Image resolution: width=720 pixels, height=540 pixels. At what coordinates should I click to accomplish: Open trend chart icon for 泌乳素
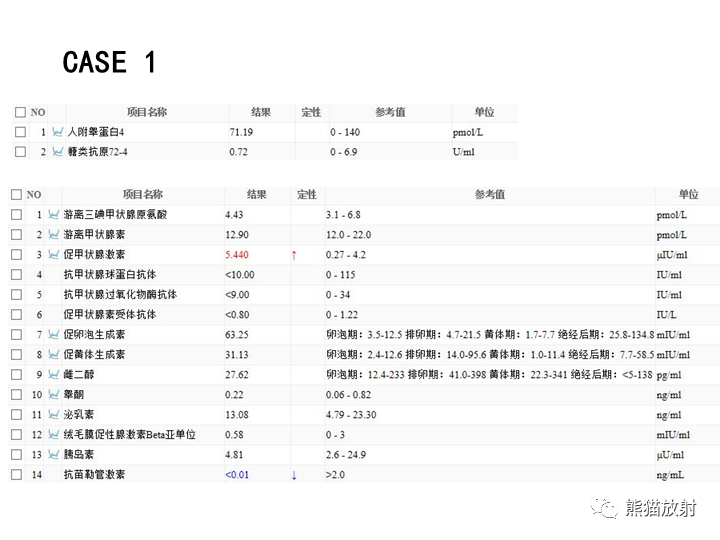click(54, 414)
